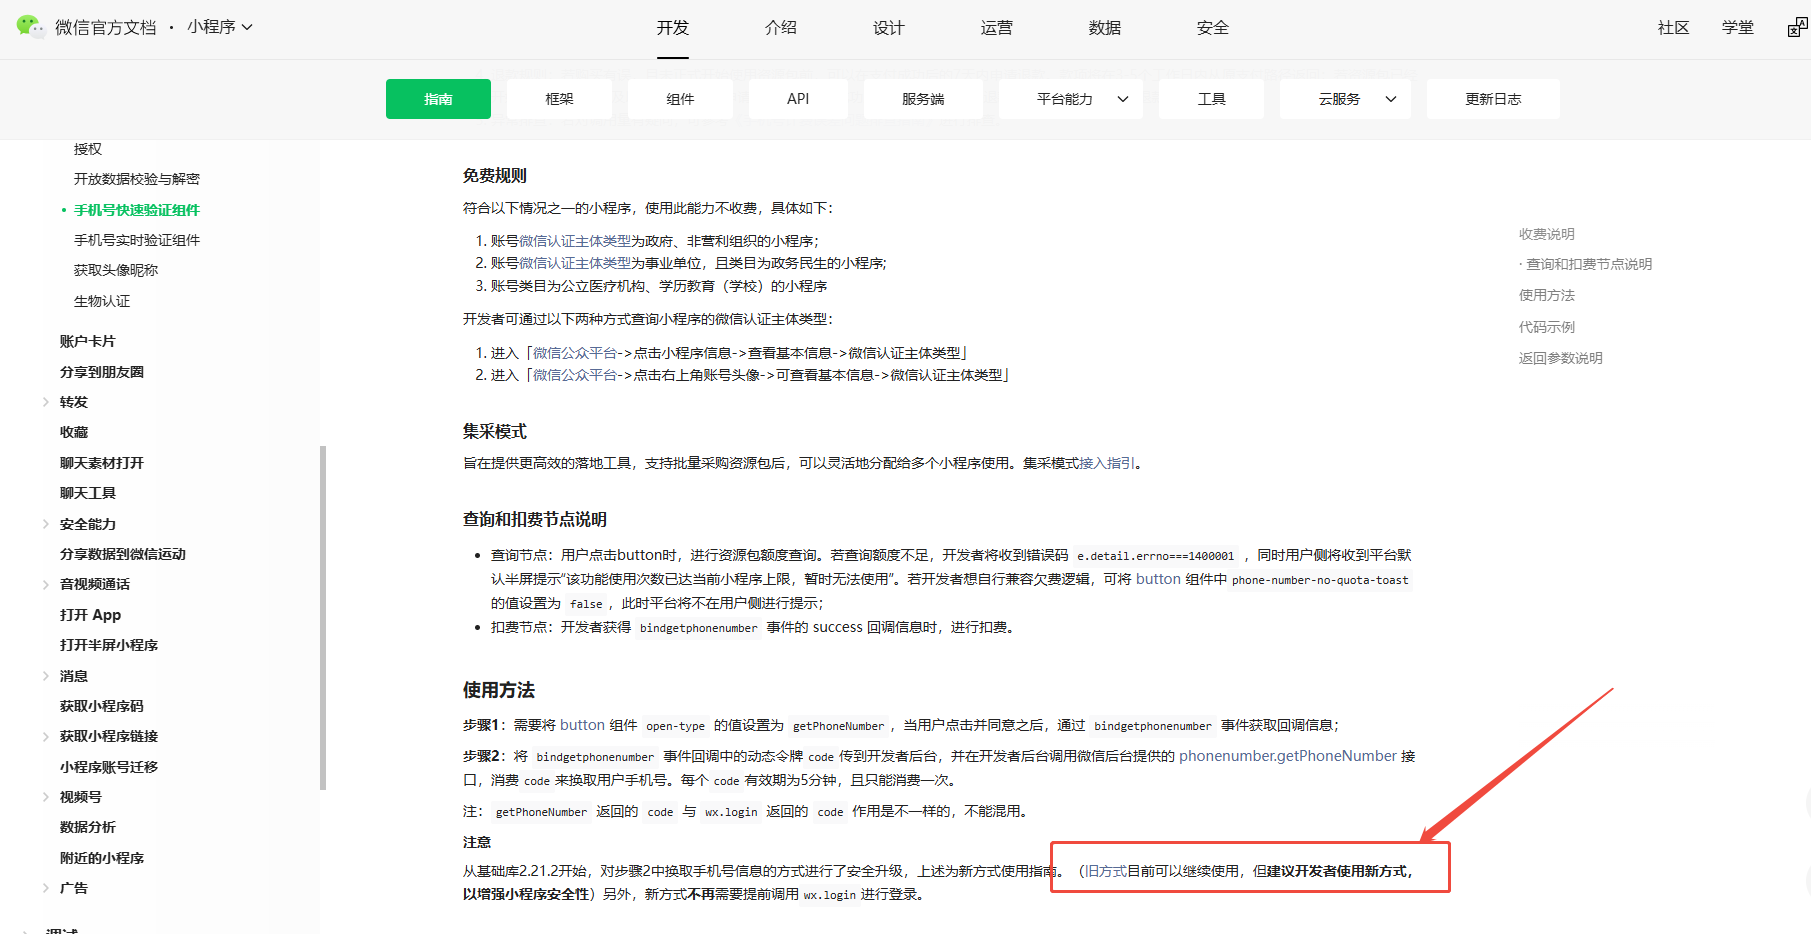Open the 旧方式 link
1811x934 pixels.
tap(1106, 871)
